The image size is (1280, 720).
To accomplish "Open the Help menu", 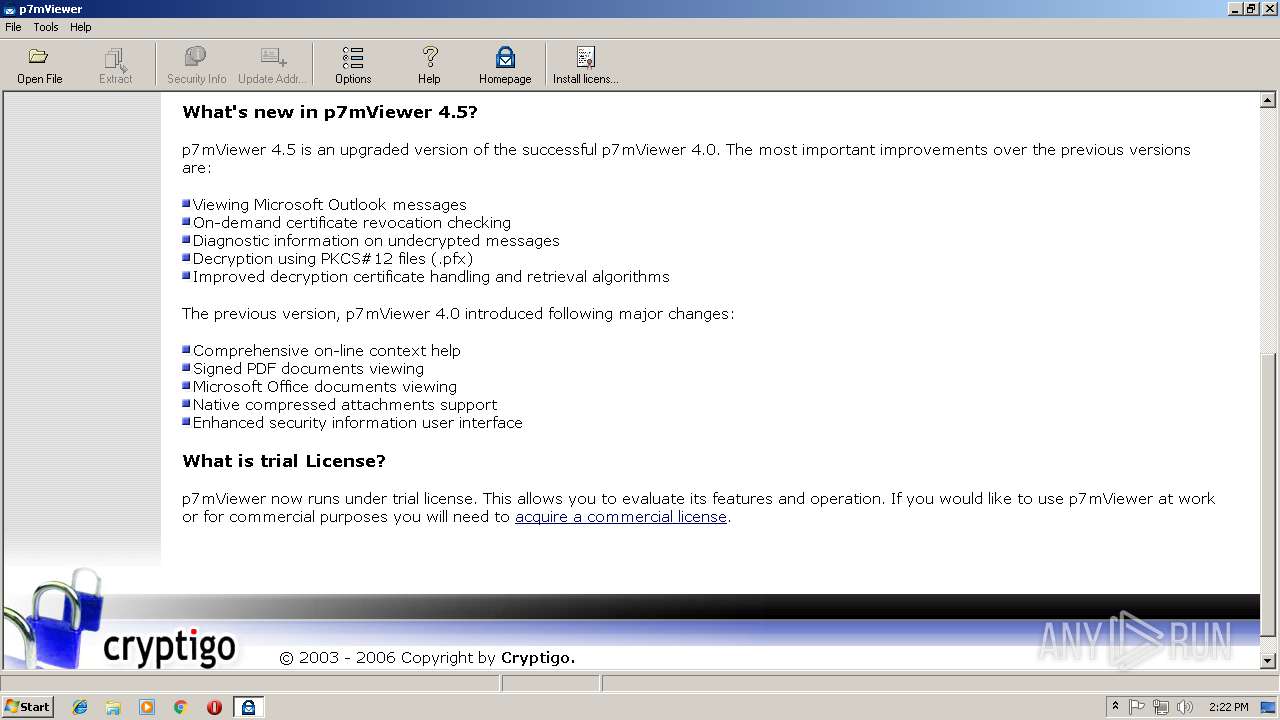I will (81, 27).
